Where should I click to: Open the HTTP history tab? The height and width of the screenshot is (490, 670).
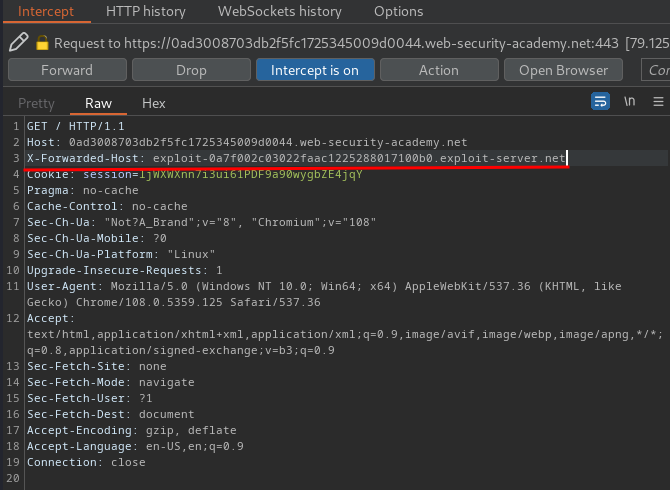(146, 12)
